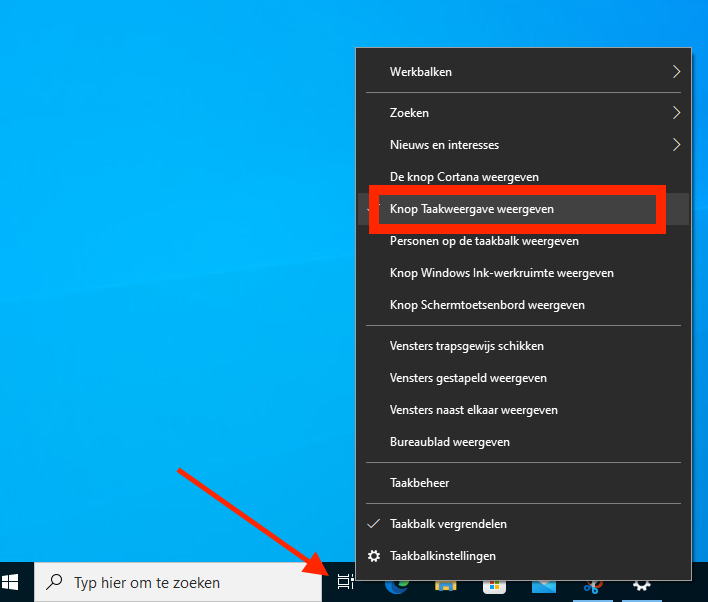Toggle 'Knop Taakweergave weergeven' option

472,209
